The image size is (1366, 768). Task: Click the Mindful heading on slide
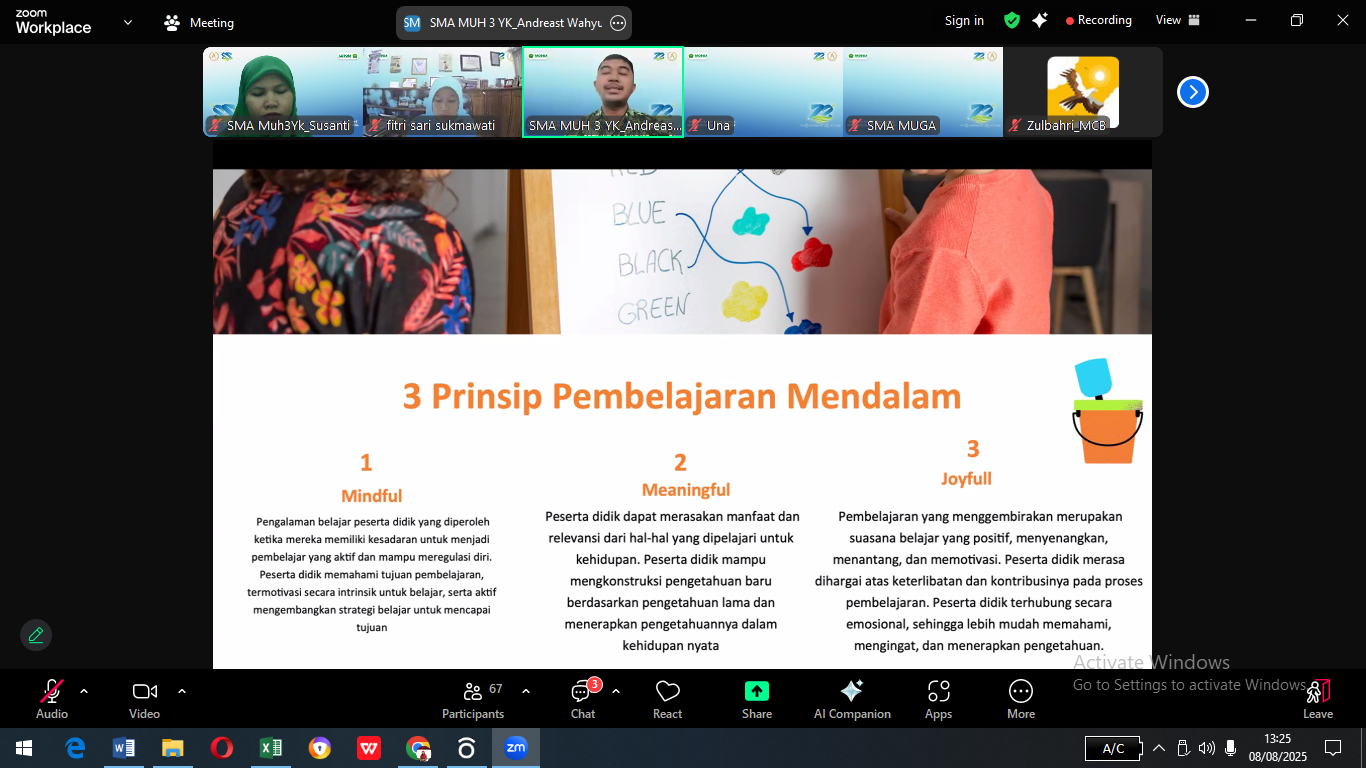[371, 496]
